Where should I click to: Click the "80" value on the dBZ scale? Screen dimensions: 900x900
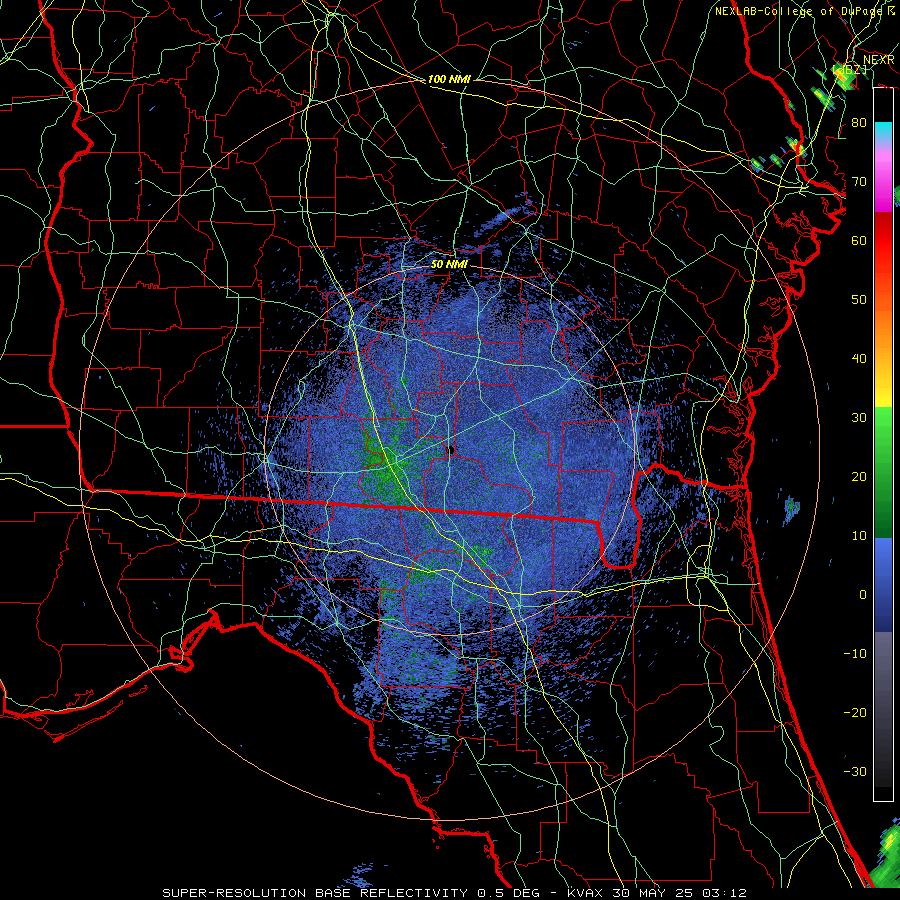859,123
